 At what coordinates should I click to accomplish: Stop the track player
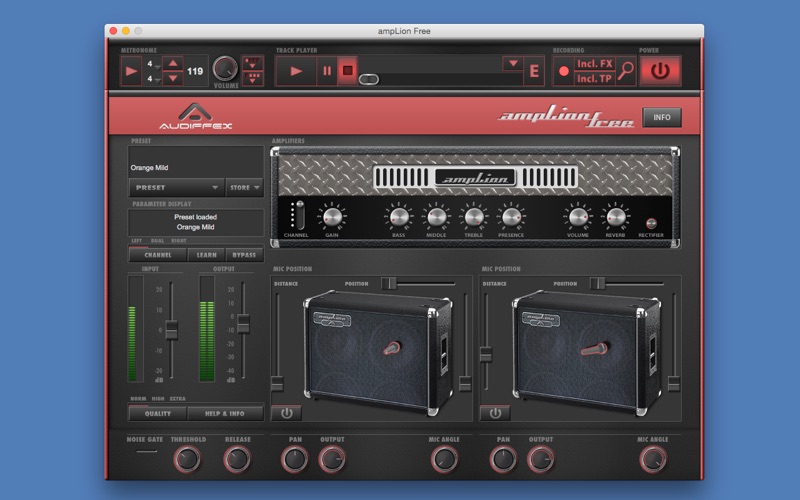point(347,70)
